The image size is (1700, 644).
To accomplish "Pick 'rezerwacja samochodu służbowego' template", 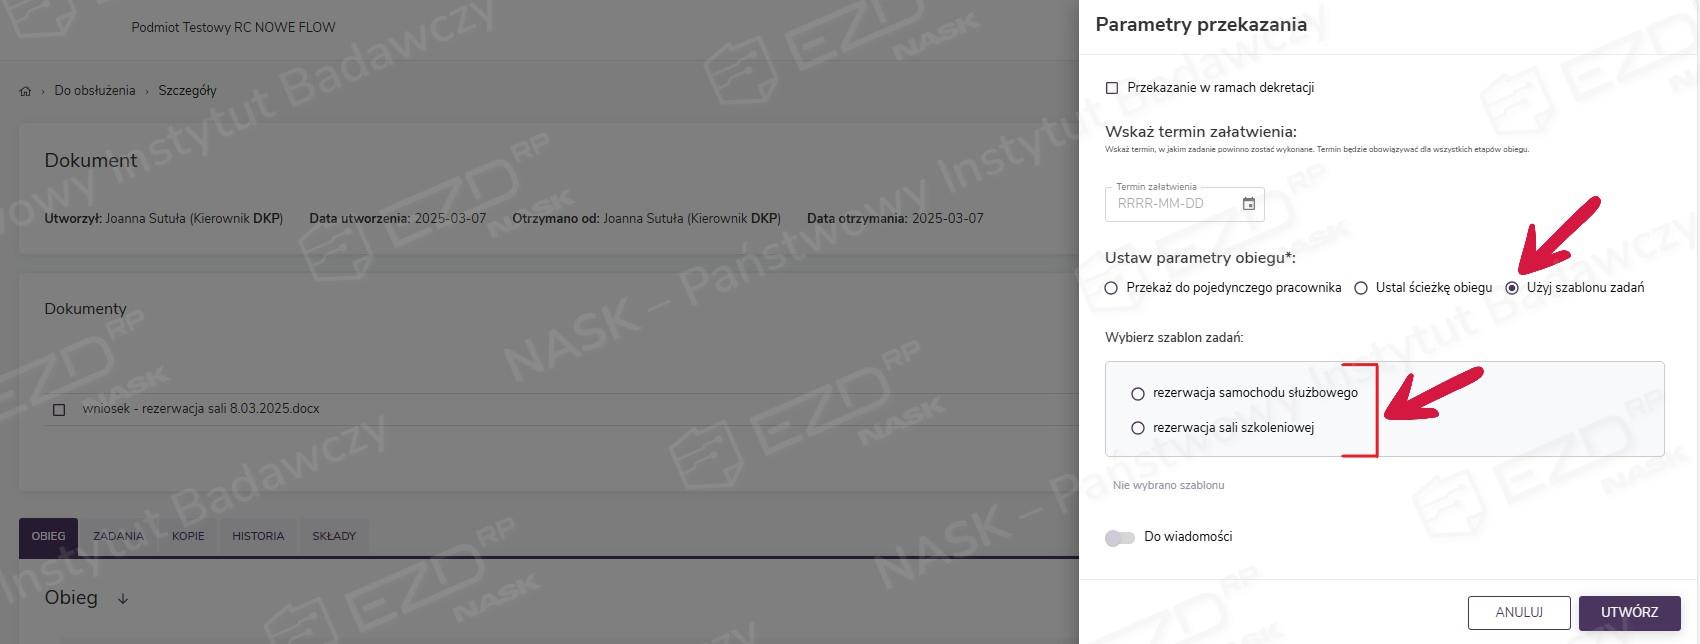I will click(1137, 394).
